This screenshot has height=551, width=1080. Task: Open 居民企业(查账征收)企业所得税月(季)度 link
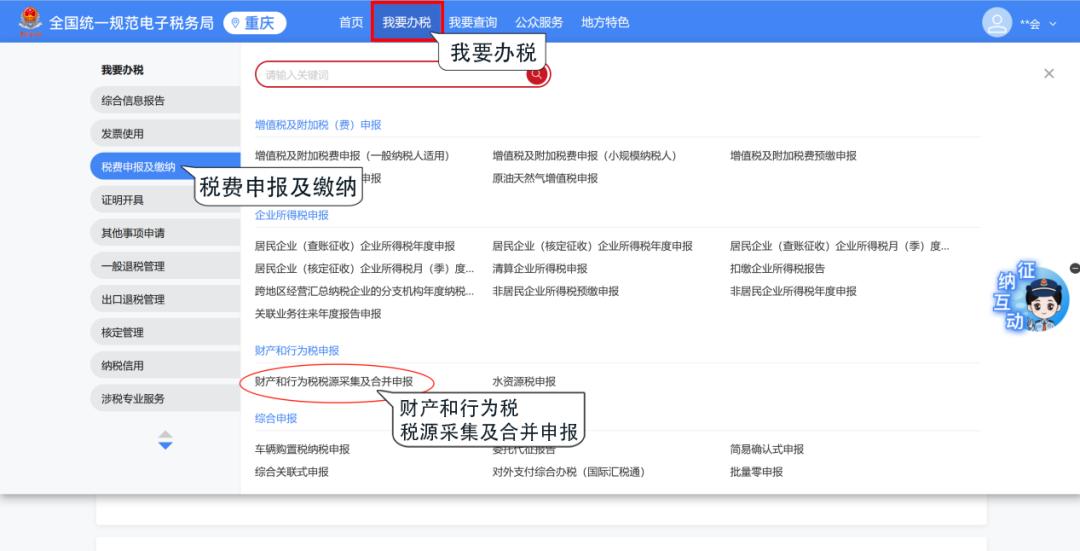(x=840, y=246)
